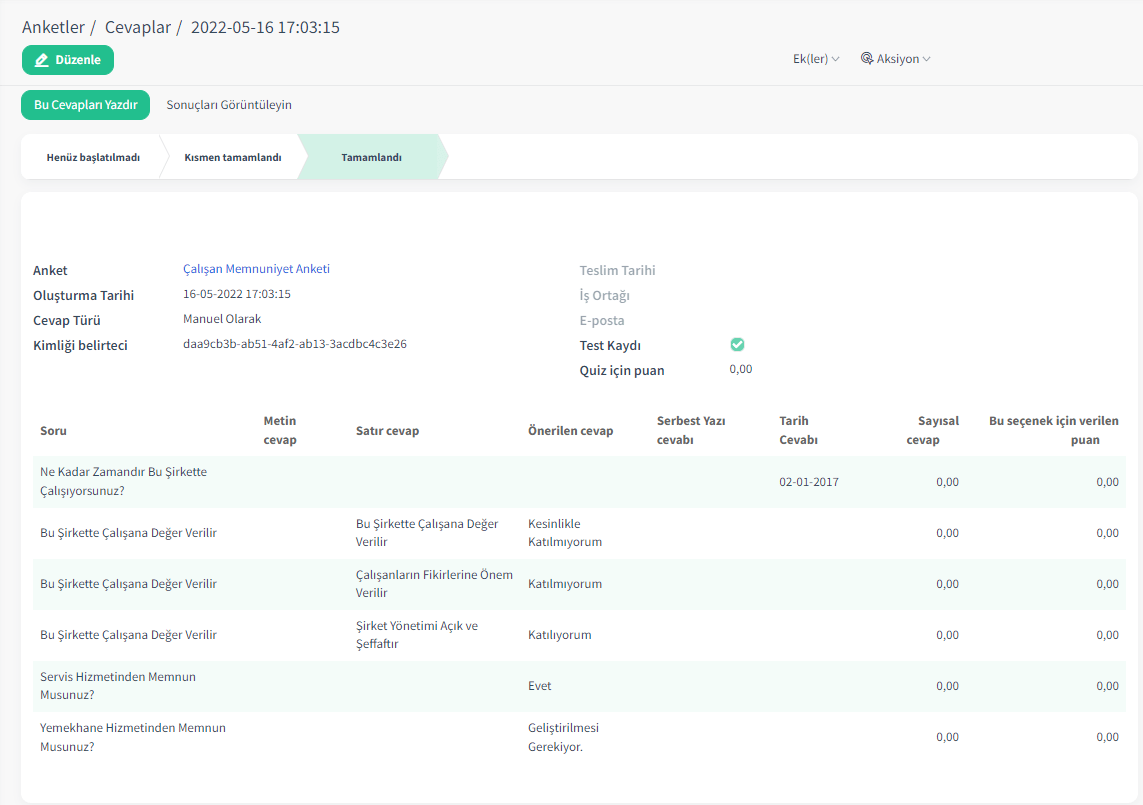Click the Tarih Cevabı column header
1143x805 pixels.
coord(798,430)
